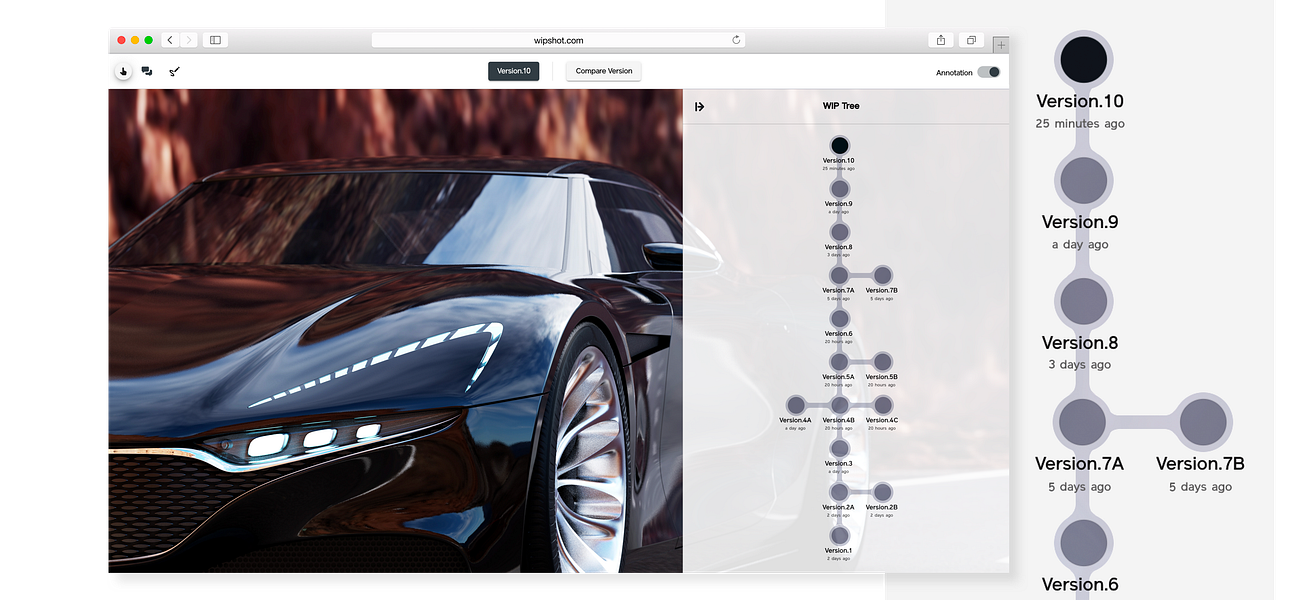Select Version.7A node in WIP Tree panel
Viewport: 1303px width, 600px height.
click(x=839, y=275)
